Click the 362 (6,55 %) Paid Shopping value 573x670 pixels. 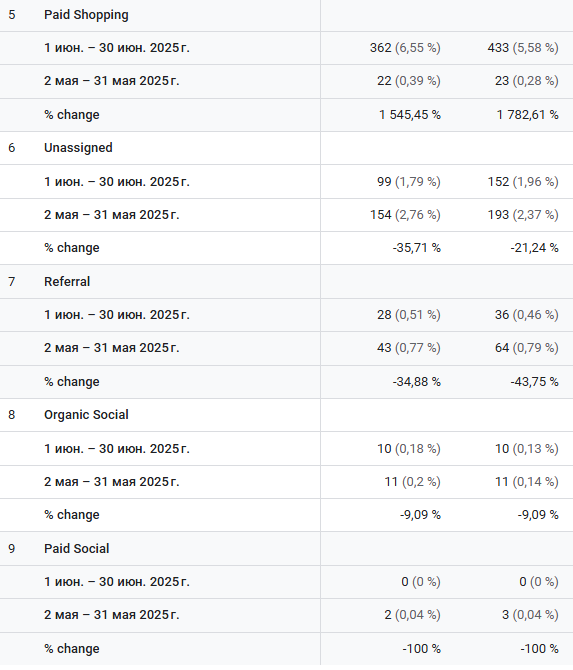tap(405, 48)
